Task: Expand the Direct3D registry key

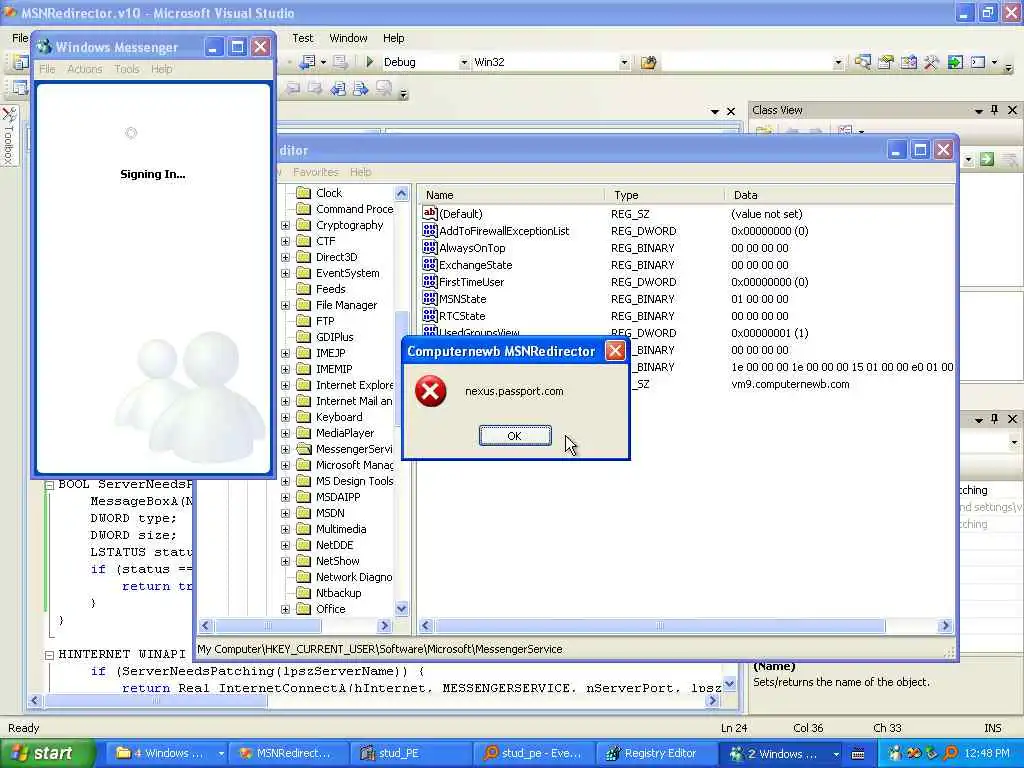Action: [285, 257]
